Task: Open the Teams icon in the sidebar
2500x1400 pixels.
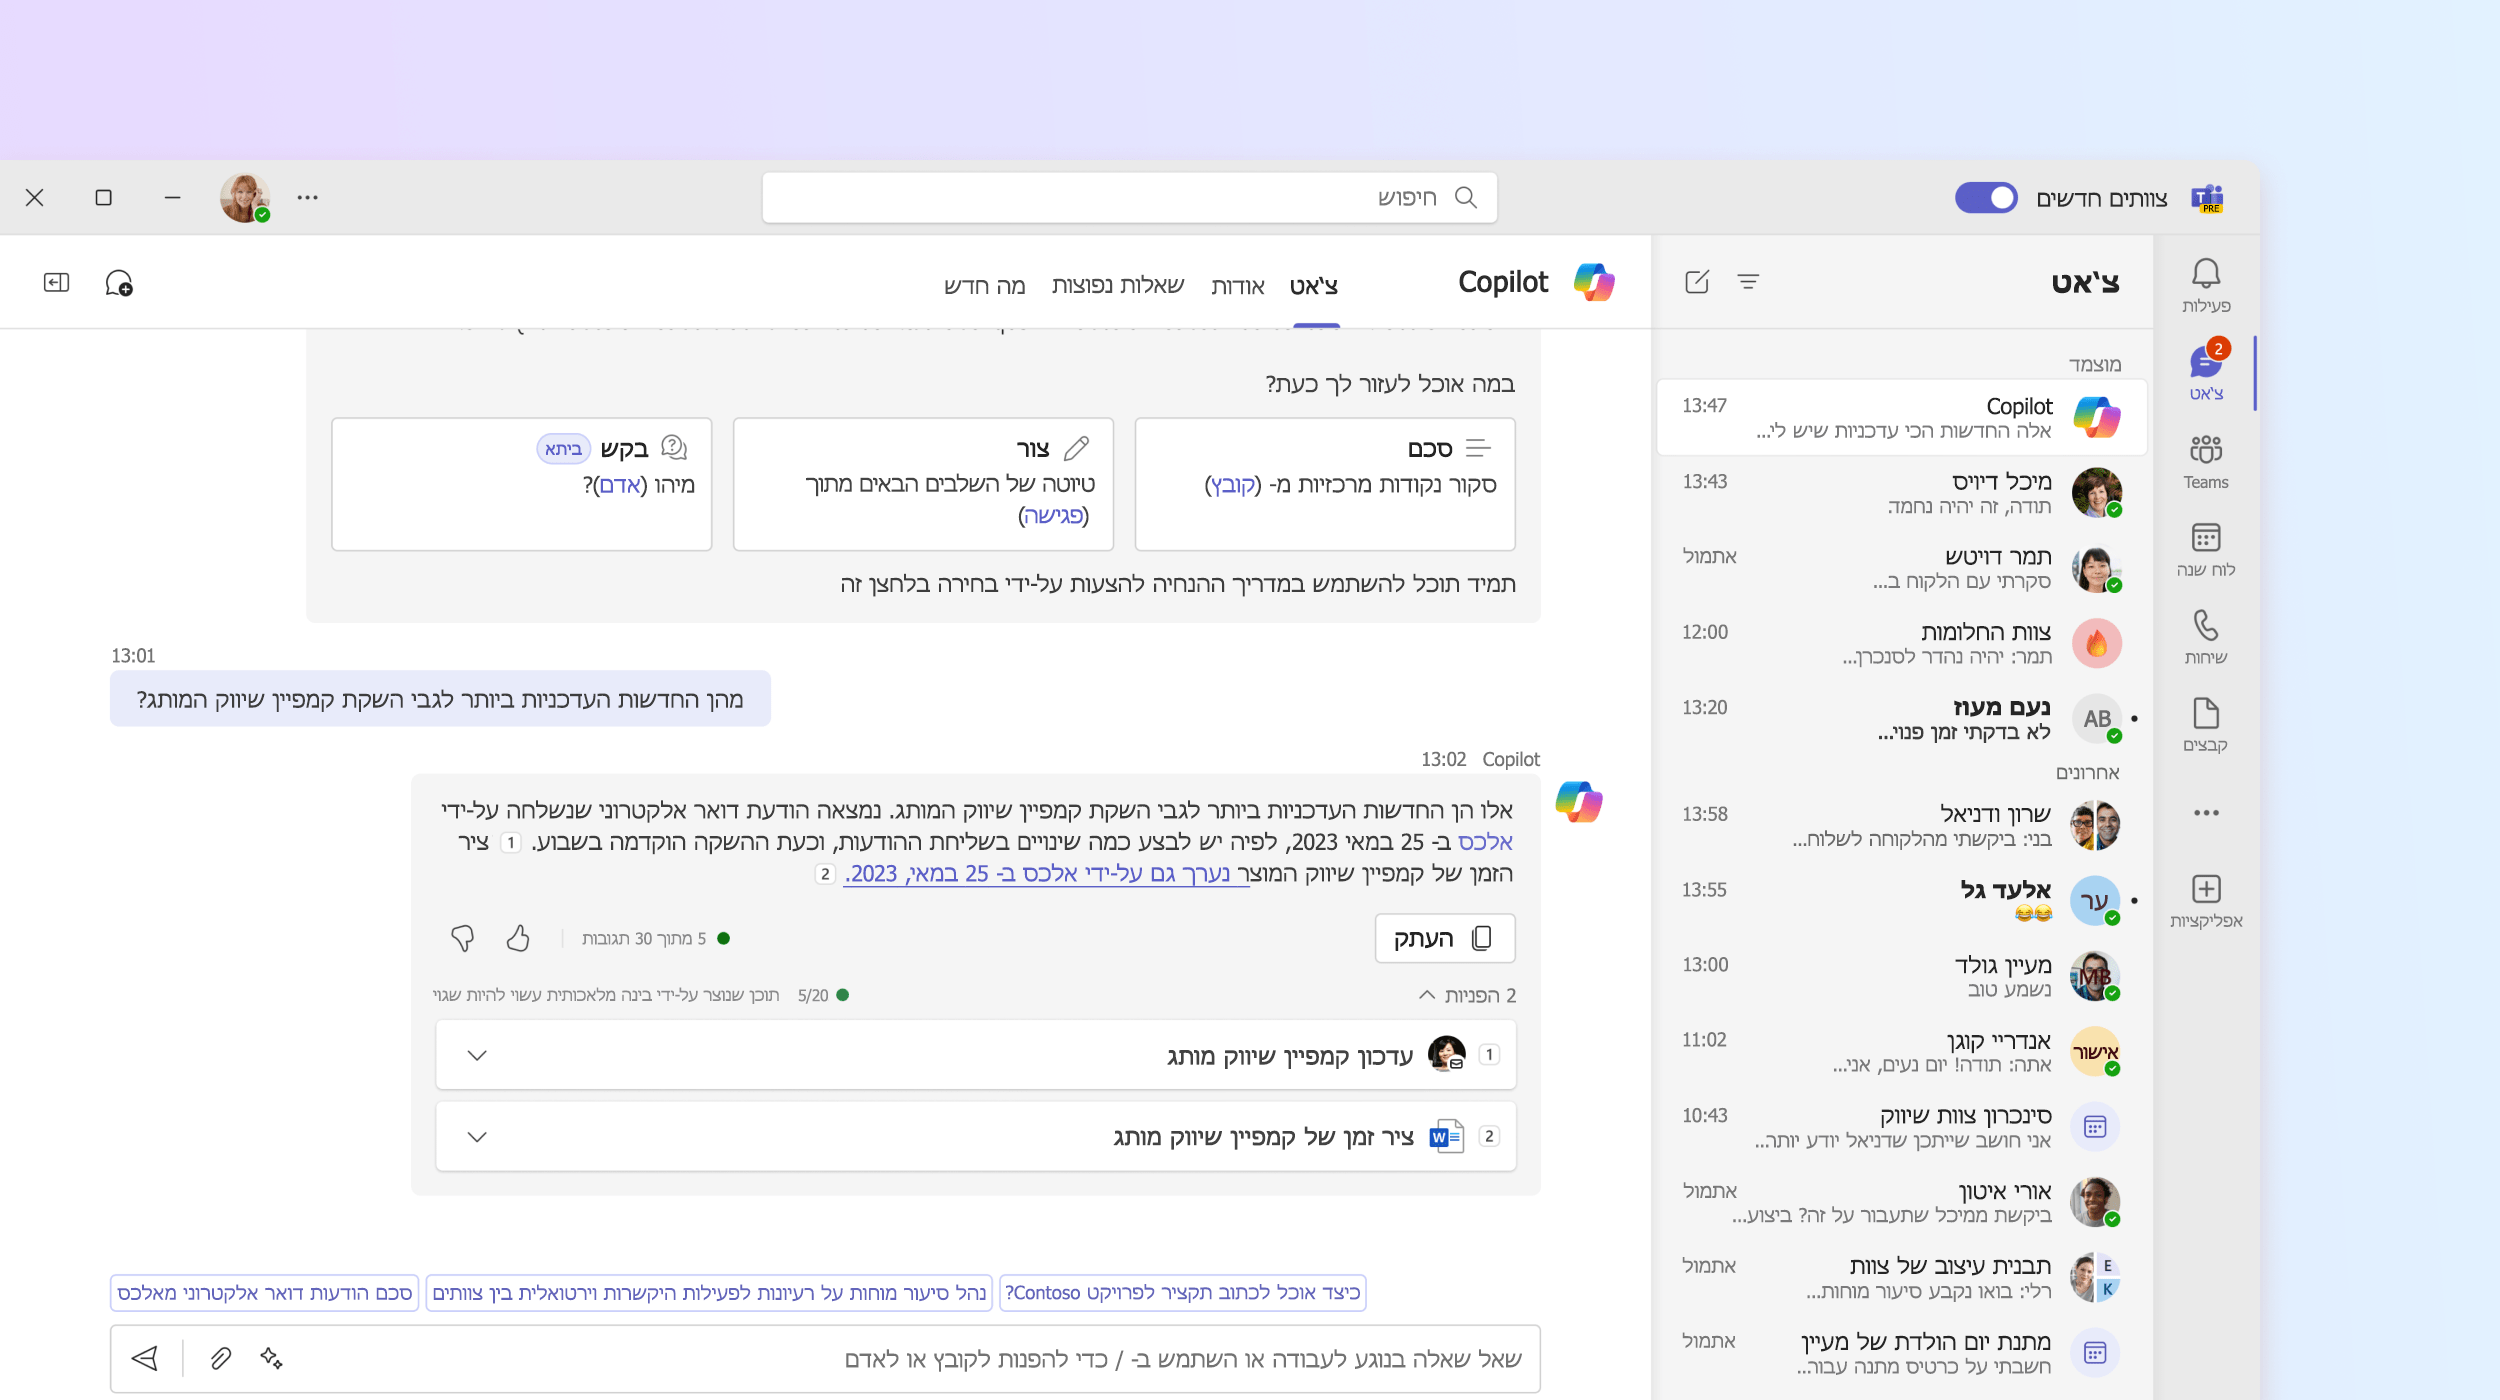Action: pyautogui.click(x=2206, y=462)
